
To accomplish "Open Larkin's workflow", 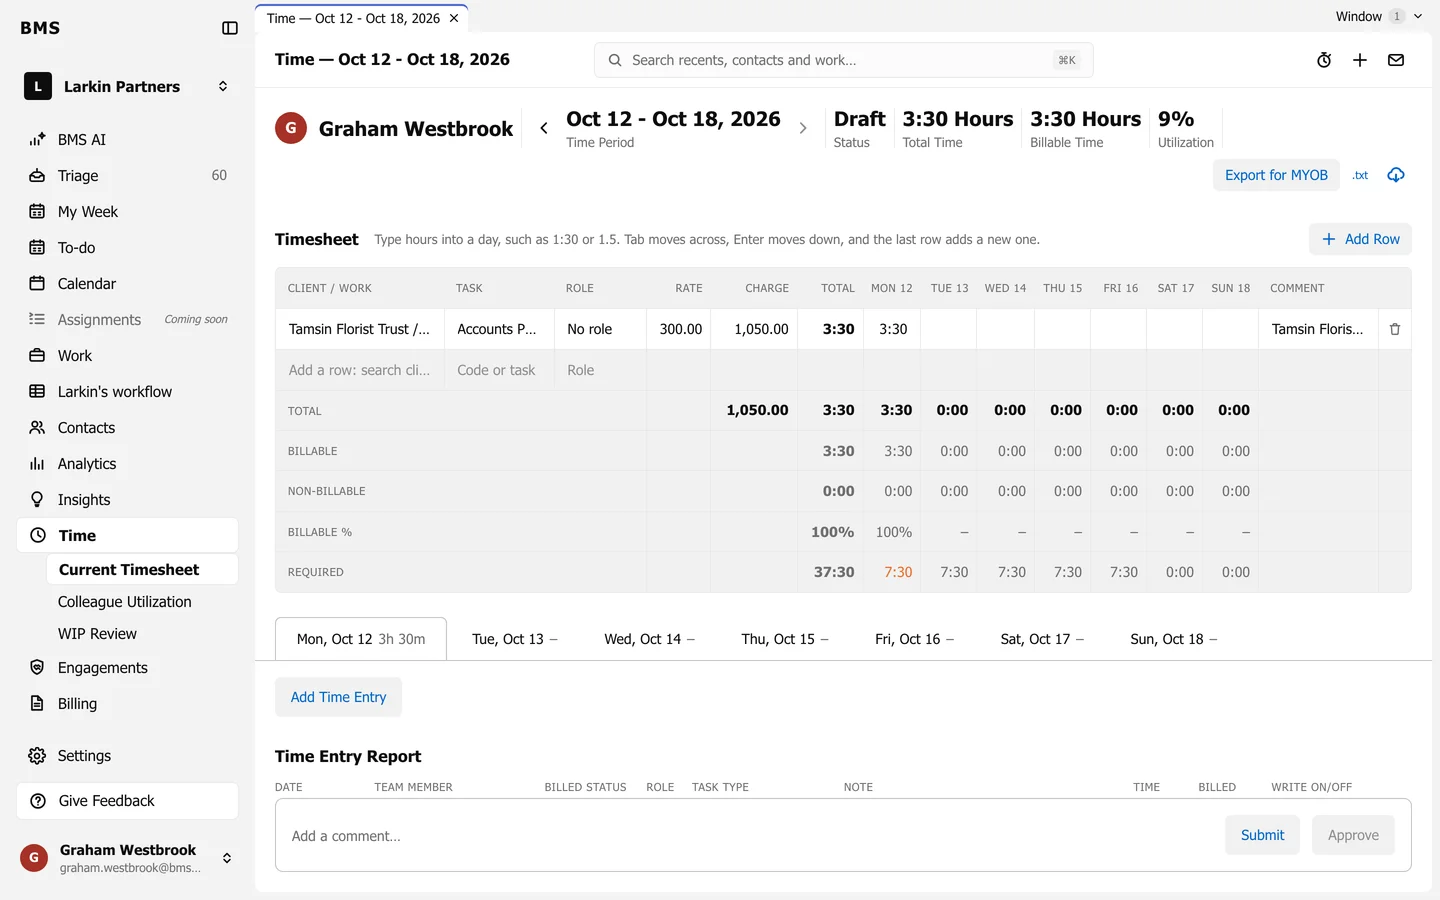I will click(128, 392).
